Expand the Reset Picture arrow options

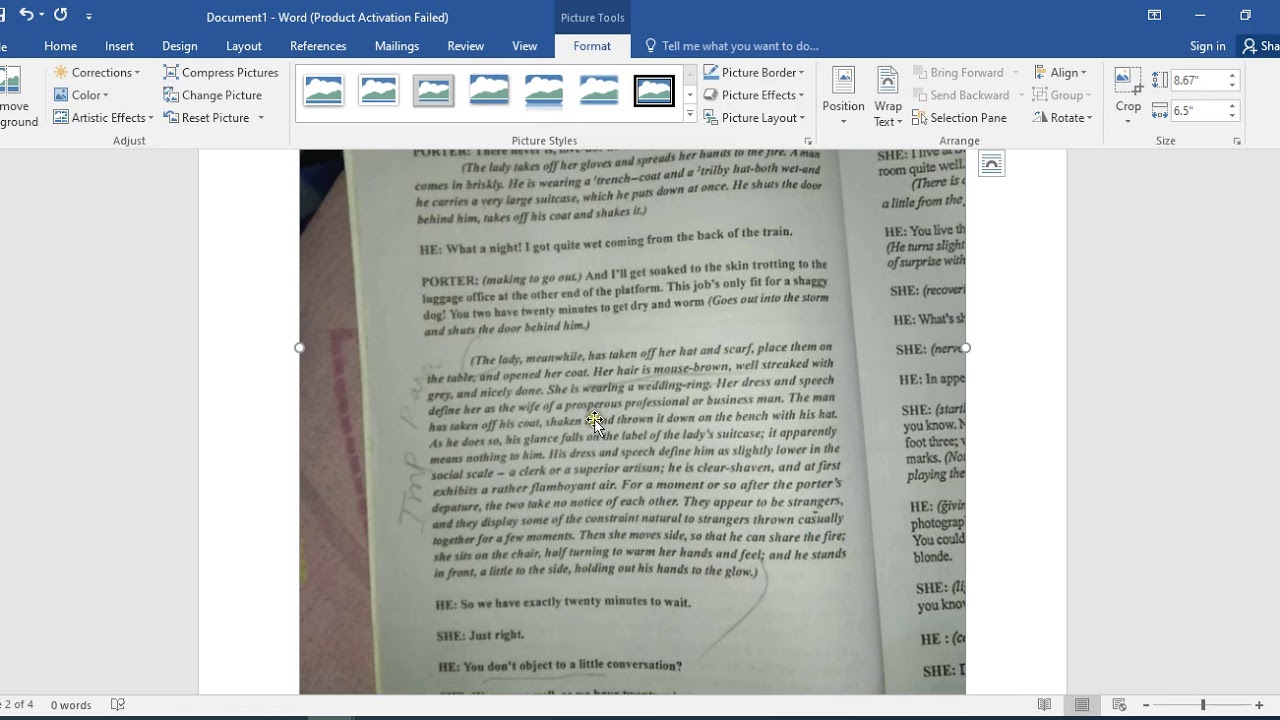[x=261, y=118]
